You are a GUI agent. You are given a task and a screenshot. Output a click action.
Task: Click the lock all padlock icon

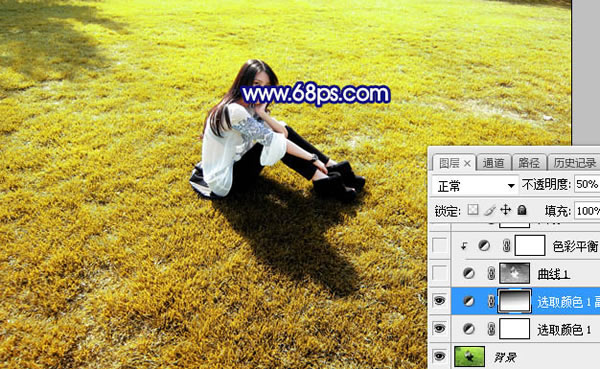coord(522,210)
